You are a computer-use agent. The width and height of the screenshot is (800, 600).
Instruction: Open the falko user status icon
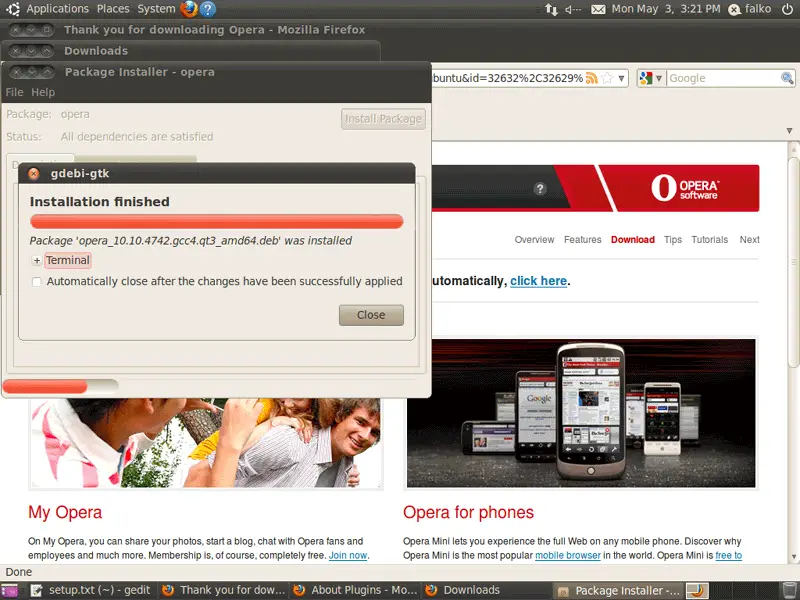coord(734,9)
